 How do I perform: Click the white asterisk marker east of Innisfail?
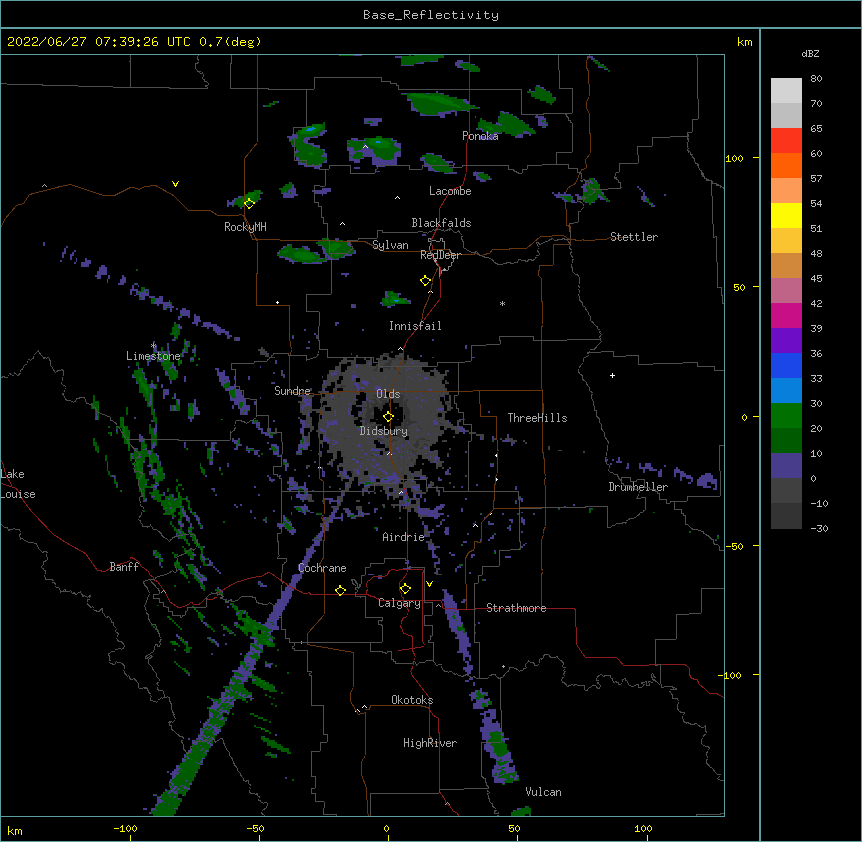[502, 303]
